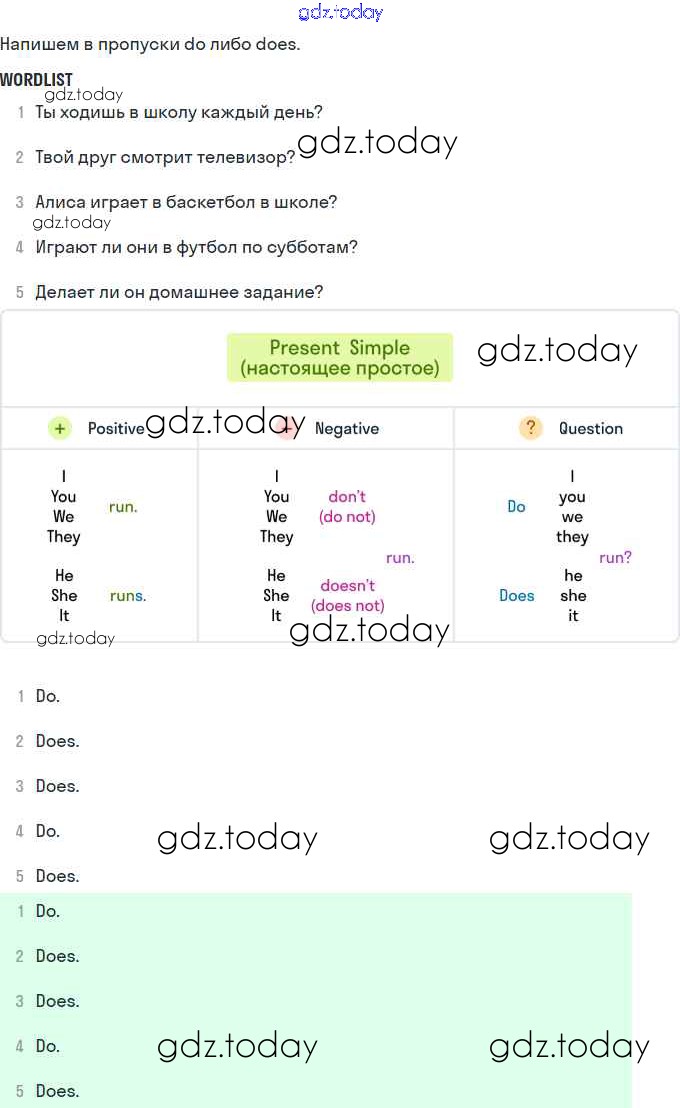Image resolution: width=680 pixels, height=1108 pixels.
Task: Click the WORDLIST heading
Action: tap(36, 79)
